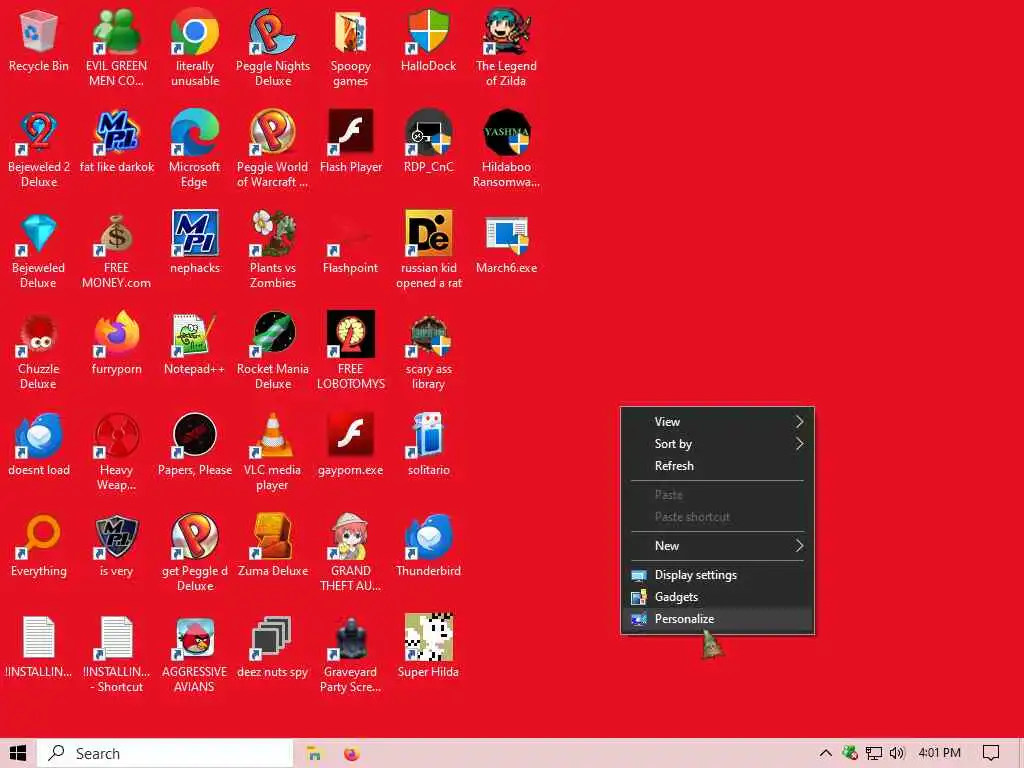Show hidden system tray icons

pos(825,753)
